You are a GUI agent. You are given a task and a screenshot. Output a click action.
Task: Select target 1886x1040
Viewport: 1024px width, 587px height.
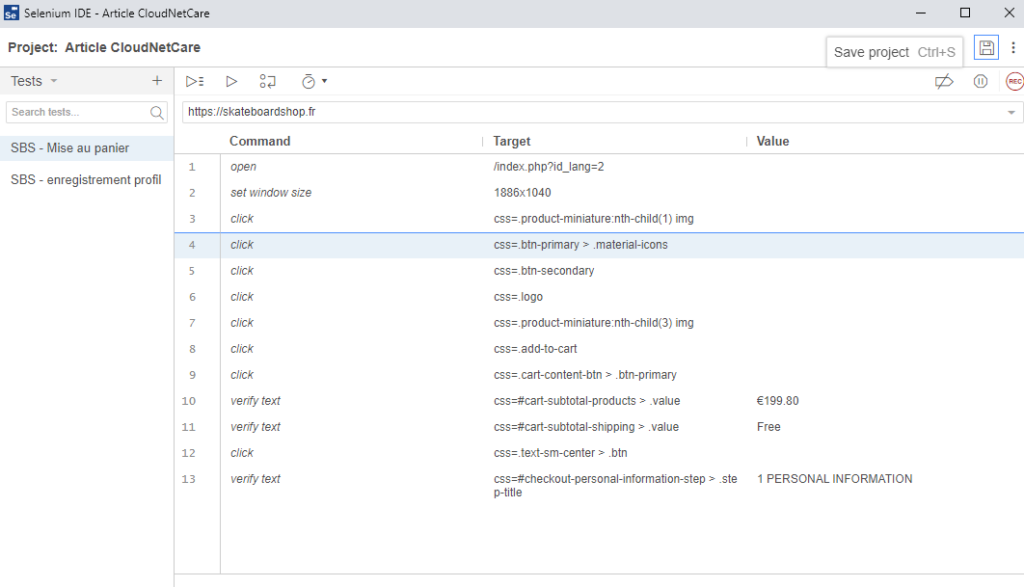pos(522,193)
